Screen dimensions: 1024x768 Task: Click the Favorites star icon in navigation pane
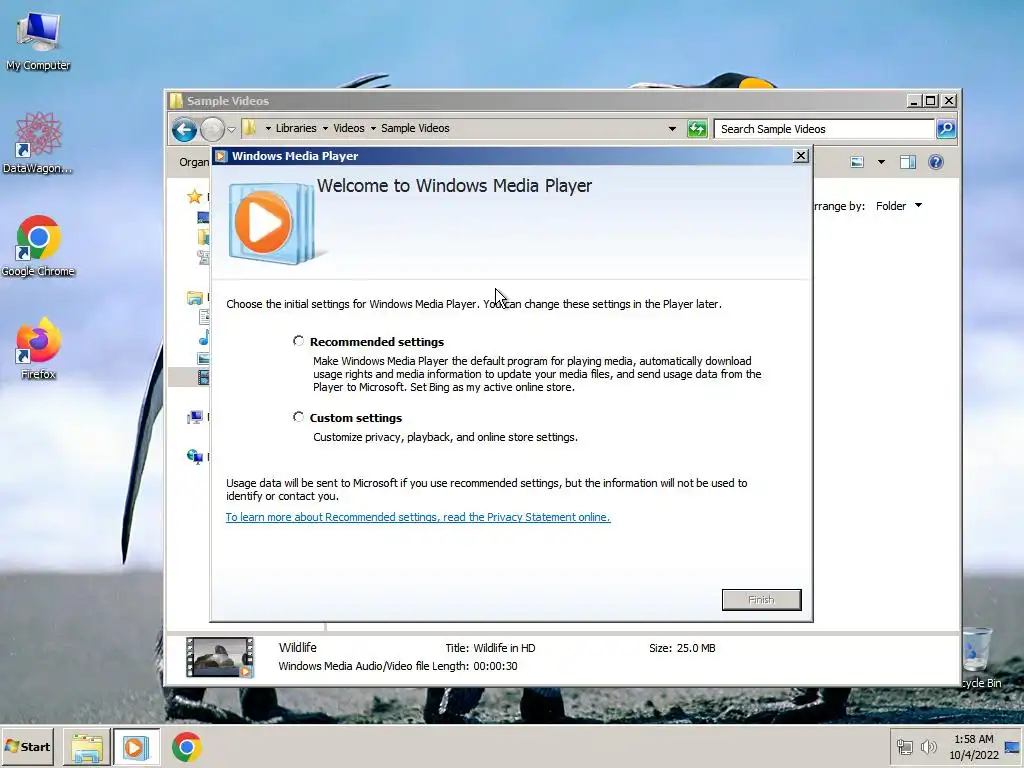coord(194,196)
